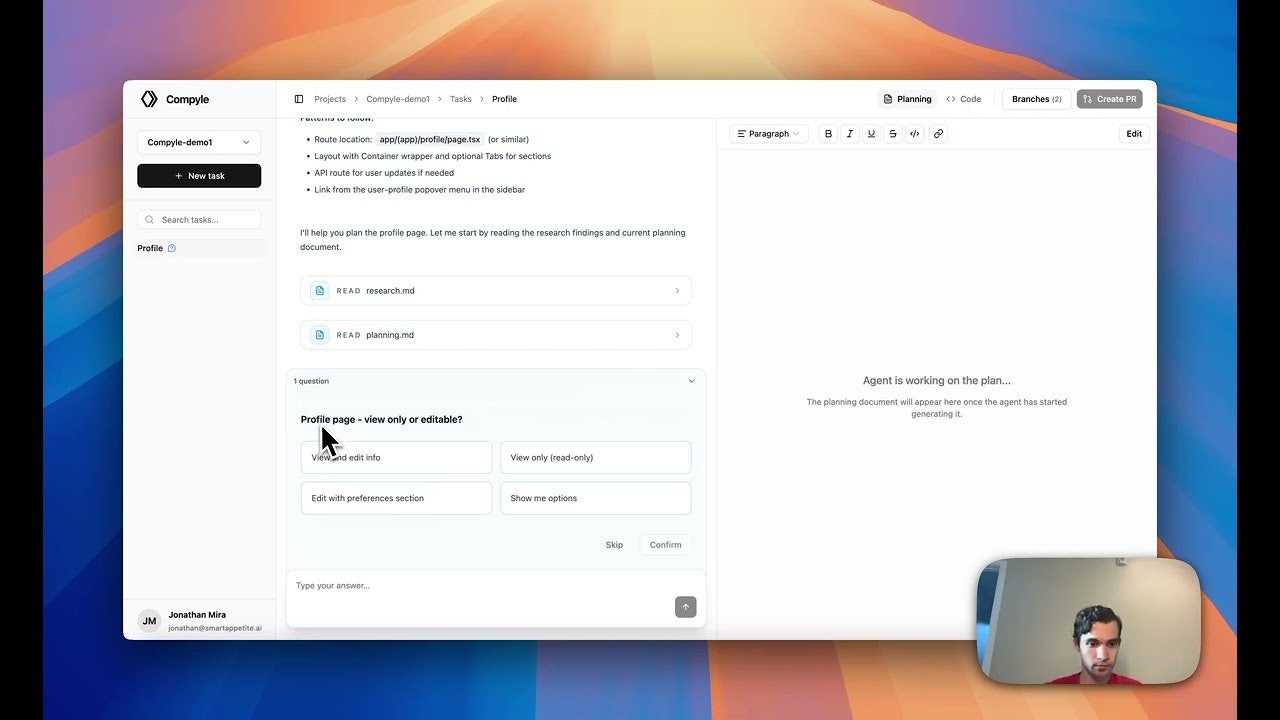
Task: Click the Jonathan Mira account name
Action: 197,615
